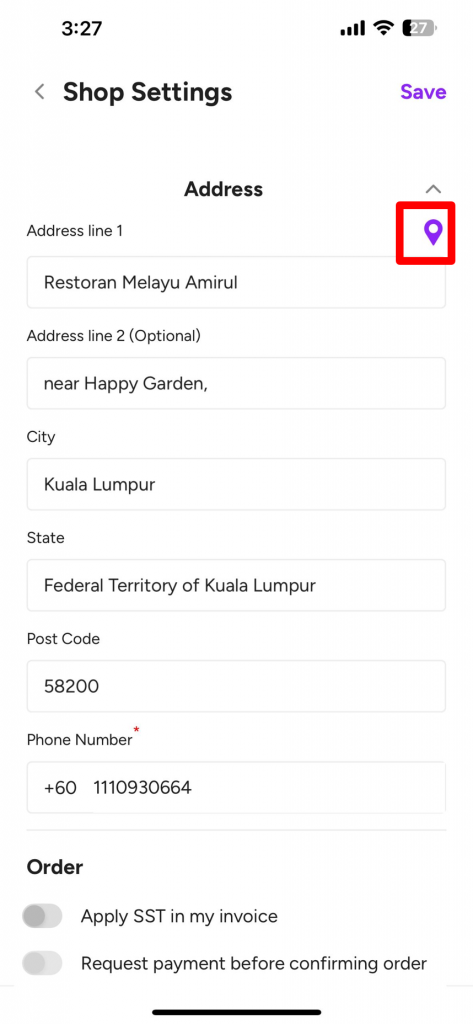
Task: Open the +60 country code selector
Action: pos(60,788)
